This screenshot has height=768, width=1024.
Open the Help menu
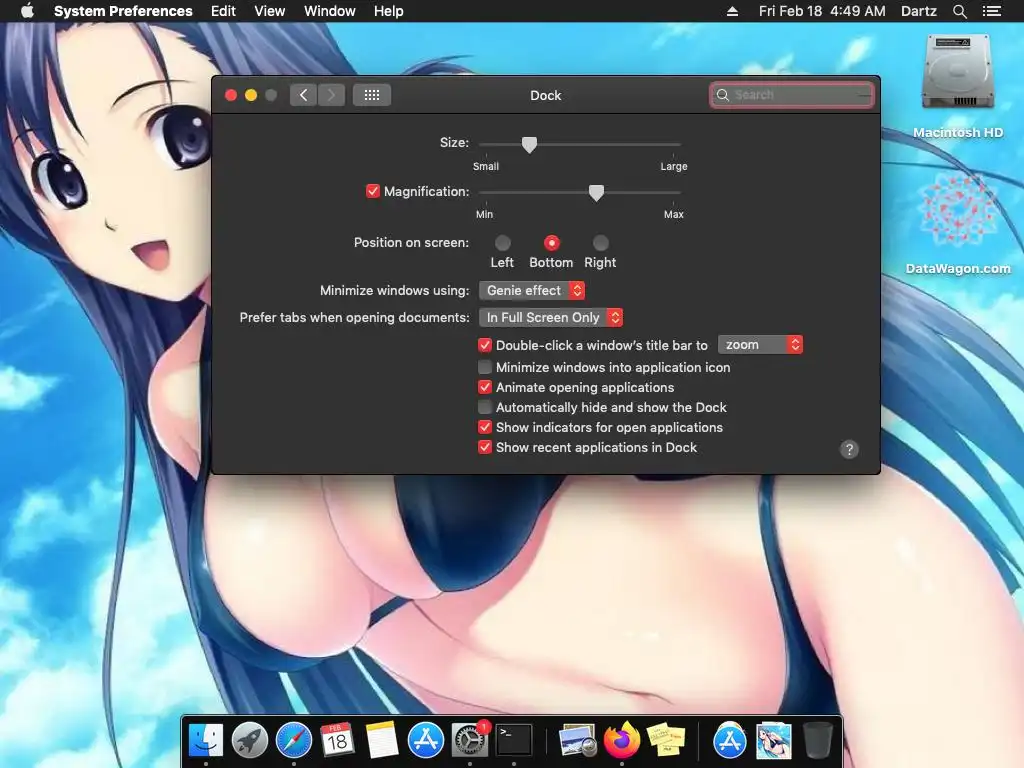coord(389,11)
